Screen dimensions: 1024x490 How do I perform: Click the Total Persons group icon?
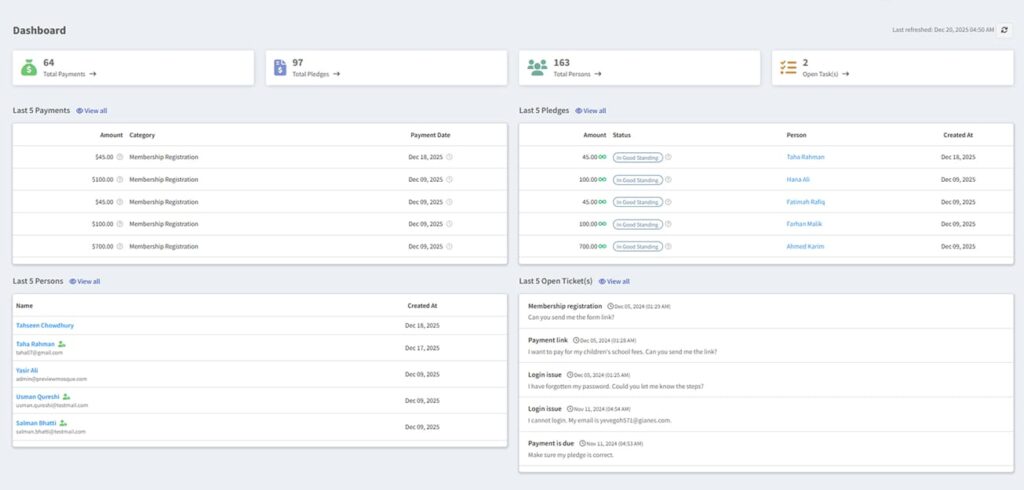click(537, 67)
